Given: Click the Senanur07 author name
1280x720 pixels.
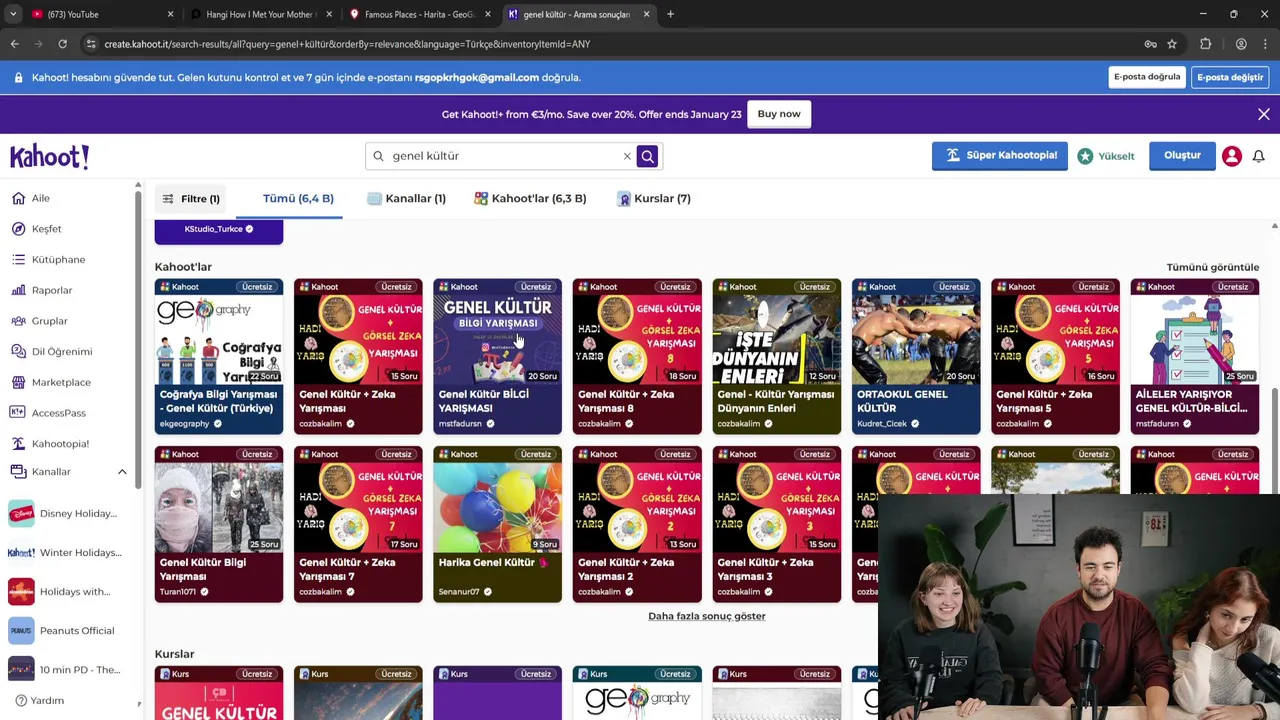Looking at the screenshot, I should tap(459, 592).
